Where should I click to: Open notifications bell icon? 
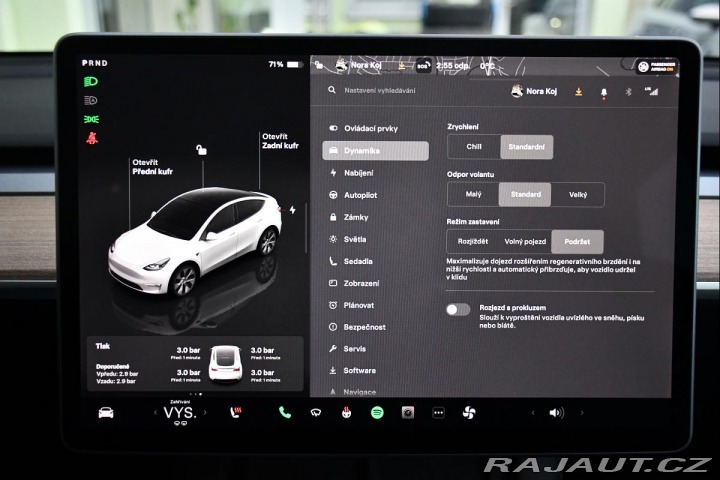pyautogui.click(x=604, y=93)
